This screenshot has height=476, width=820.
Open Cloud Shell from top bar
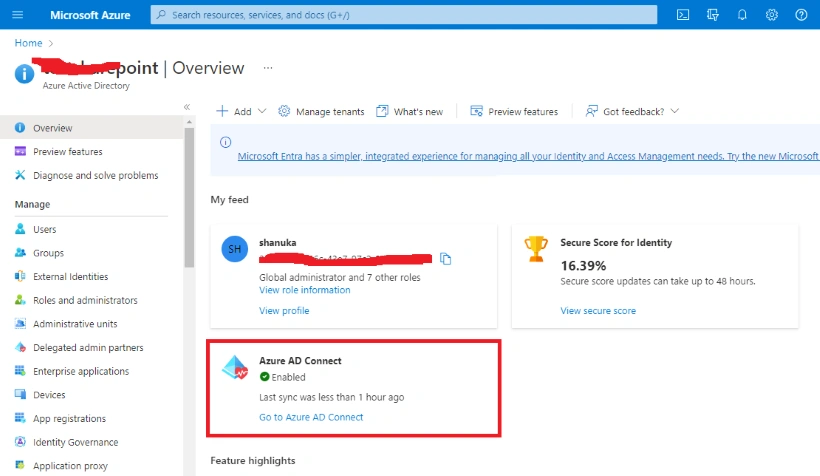click(683, 15)
